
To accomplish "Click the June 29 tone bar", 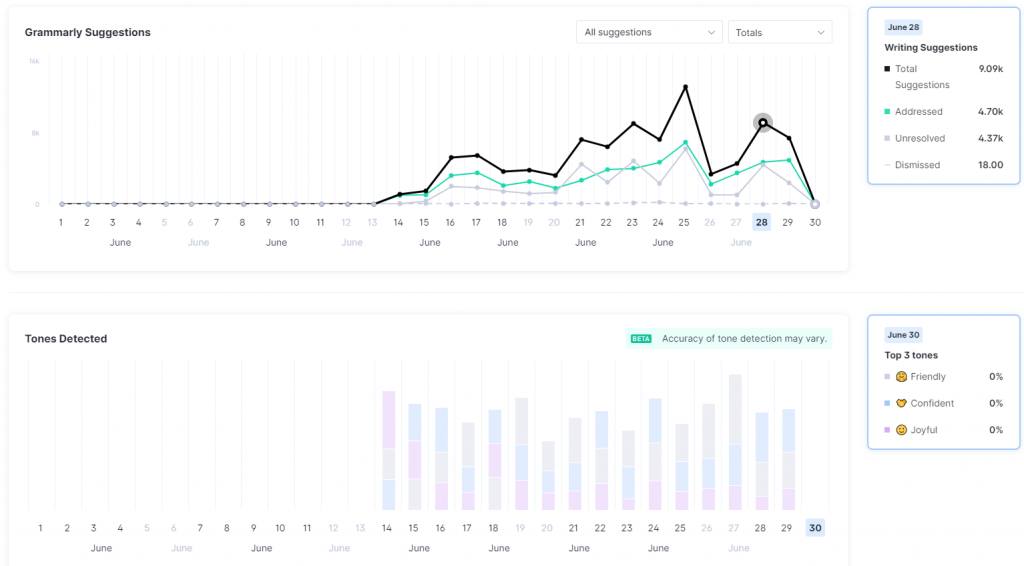I will click(x=788, y=460).
